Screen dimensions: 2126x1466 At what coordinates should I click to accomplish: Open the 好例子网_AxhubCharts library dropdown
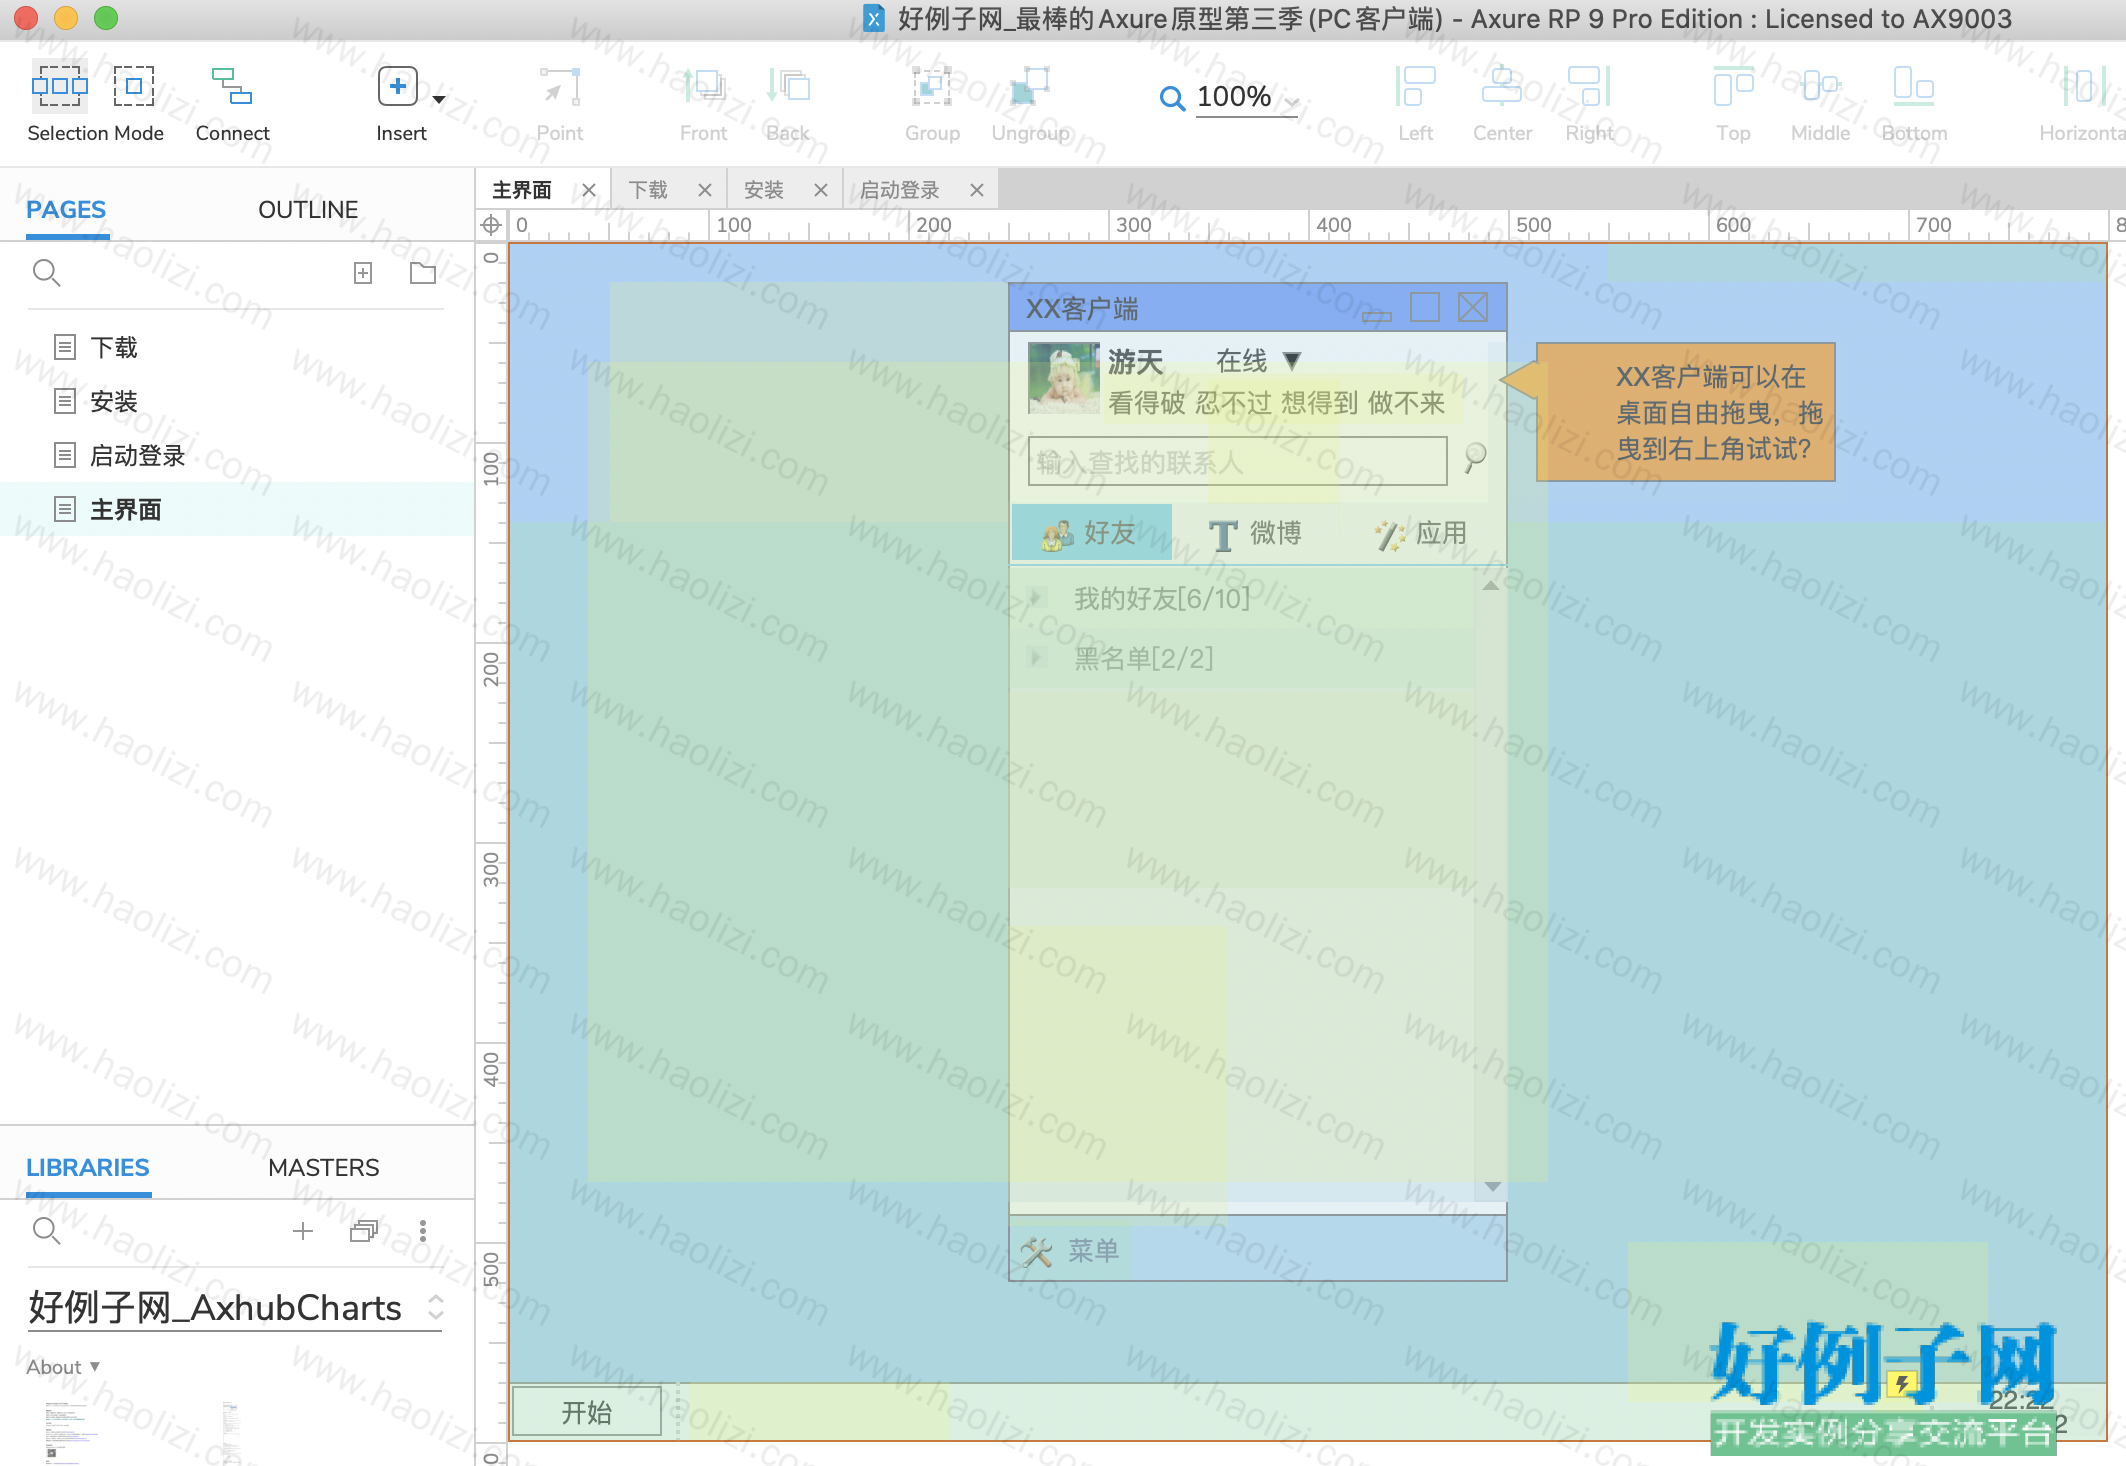[x=235, y=1308]
